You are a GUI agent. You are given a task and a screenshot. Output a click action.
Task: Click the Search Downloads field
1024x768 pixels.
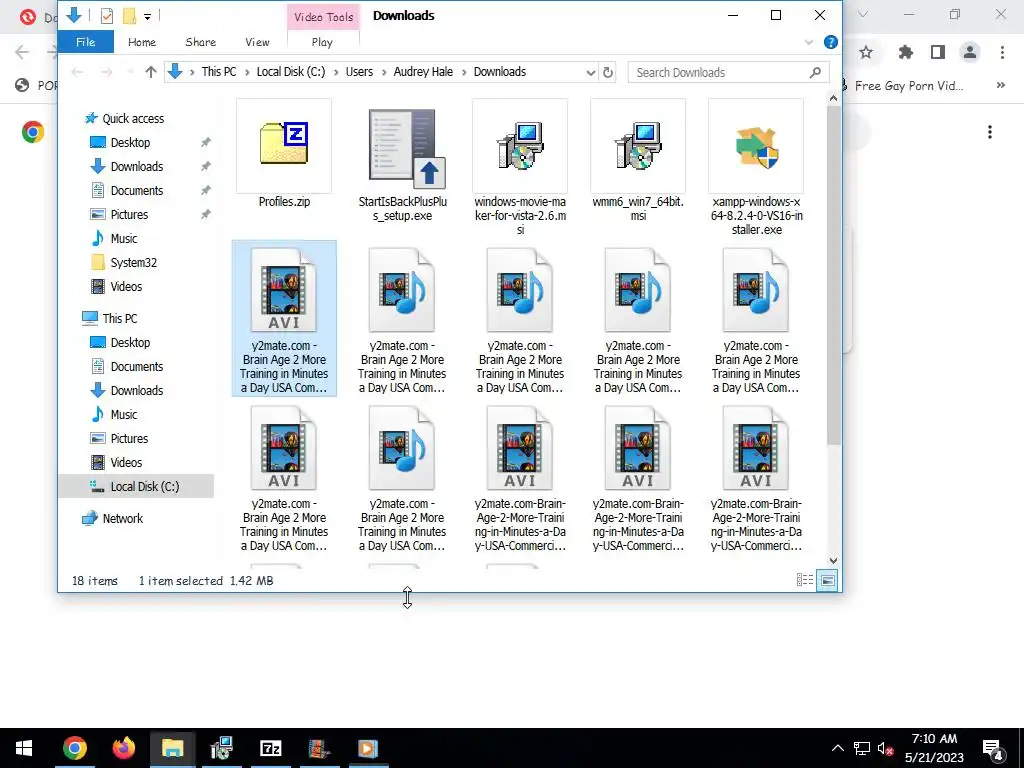728,72
